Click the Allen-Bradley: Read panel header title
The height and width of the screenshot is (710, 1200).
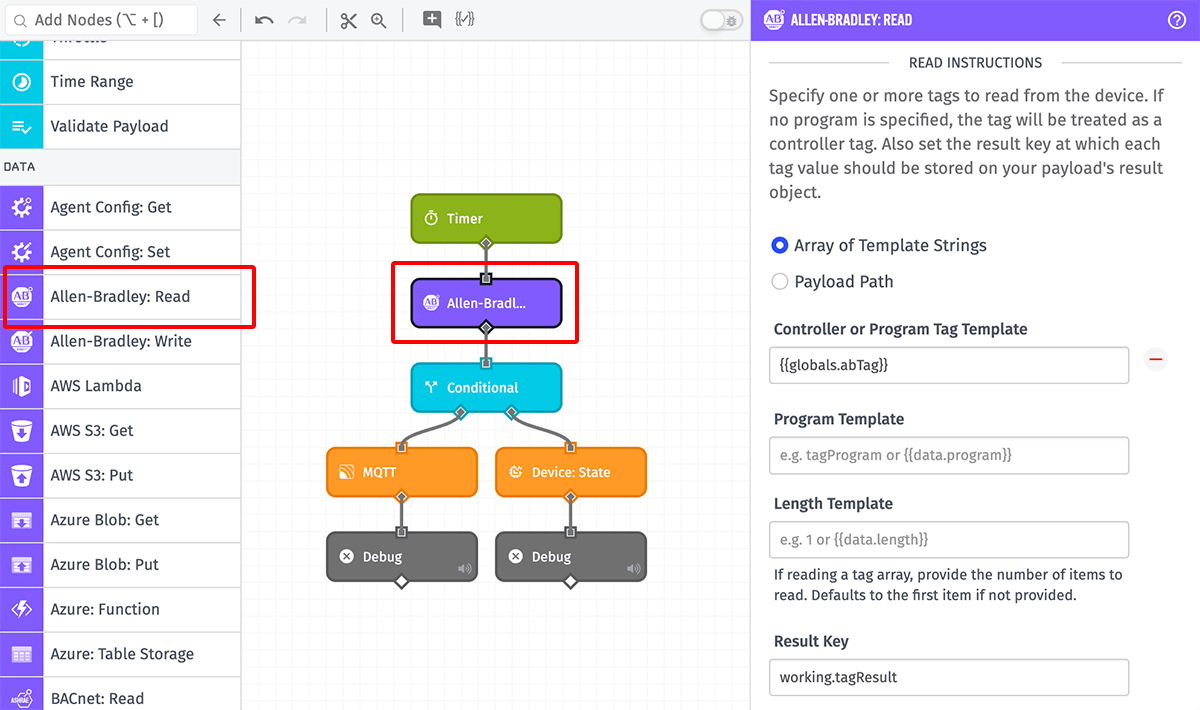[x=851, y=20]
